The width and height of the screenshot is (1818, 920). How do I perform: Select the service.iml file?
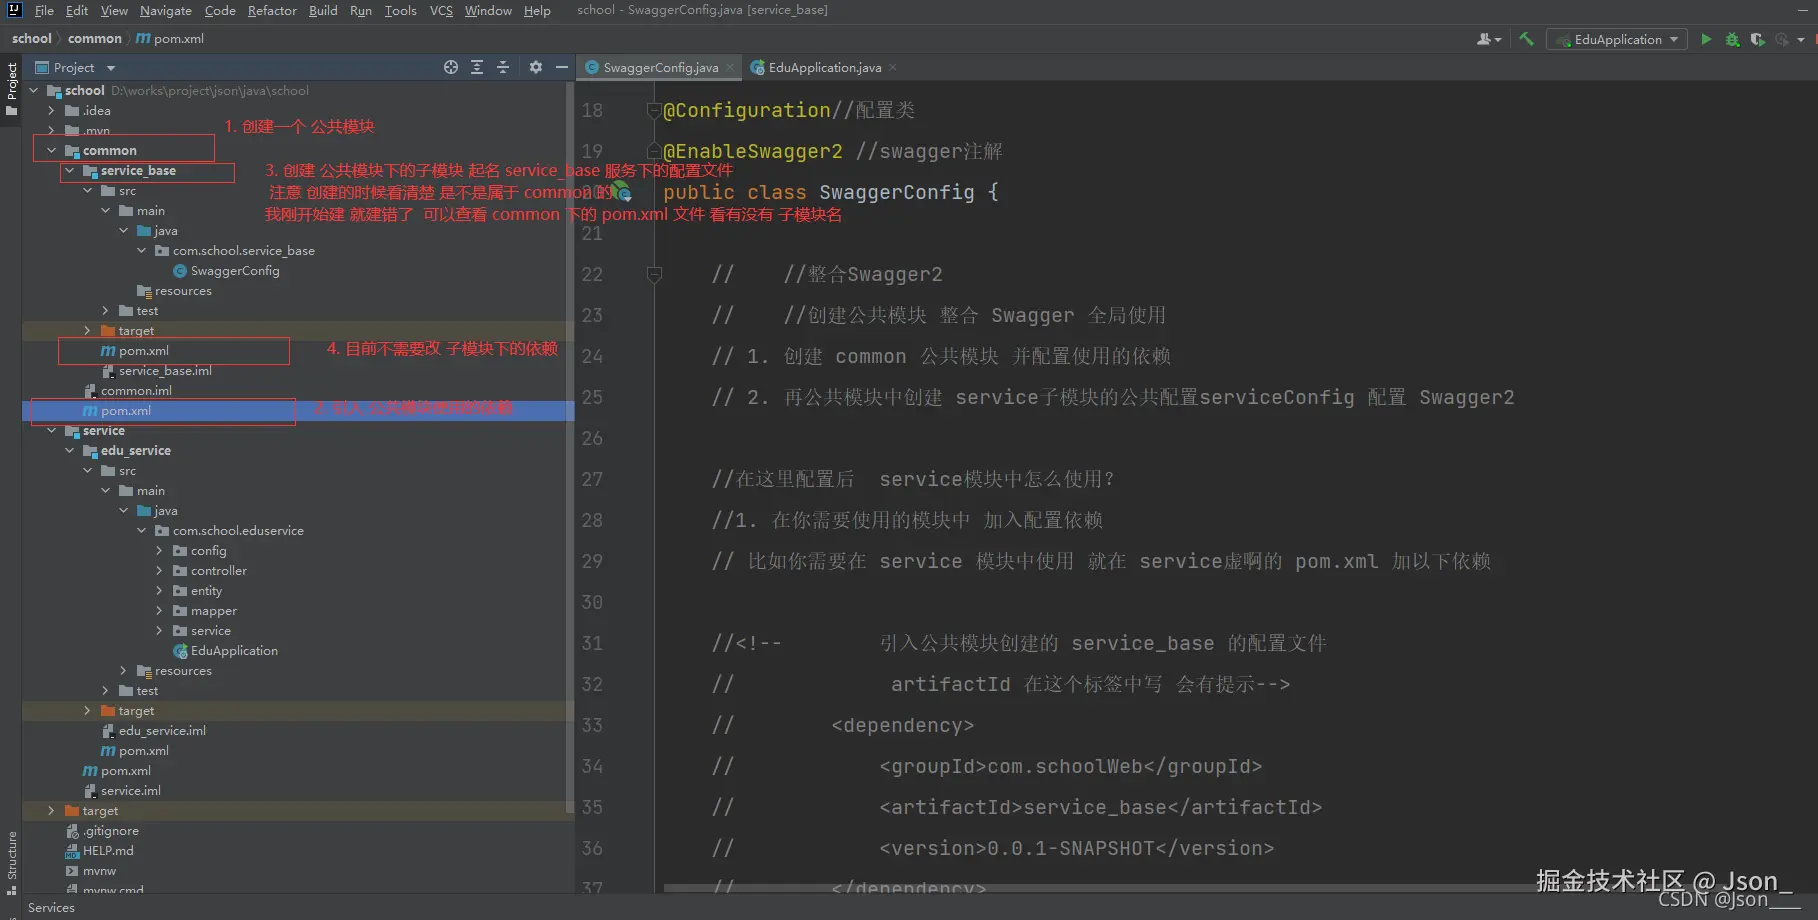click(122, 791)
